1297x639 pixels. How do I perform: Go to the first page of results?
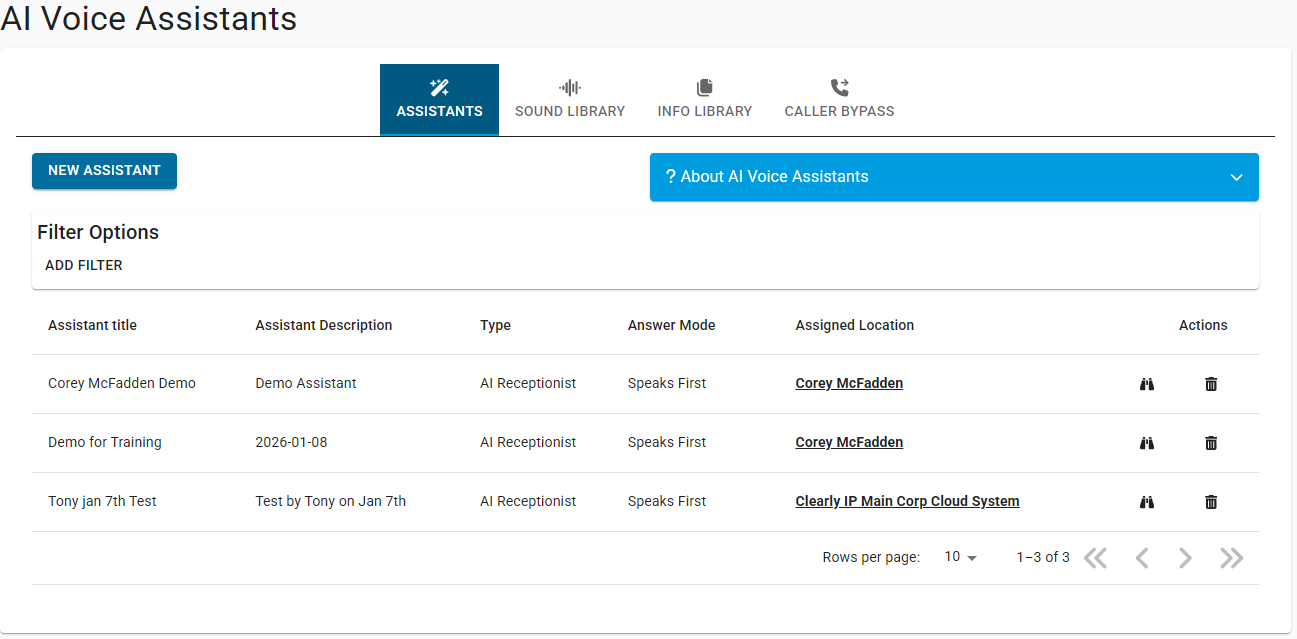(x=1096, y=558)
